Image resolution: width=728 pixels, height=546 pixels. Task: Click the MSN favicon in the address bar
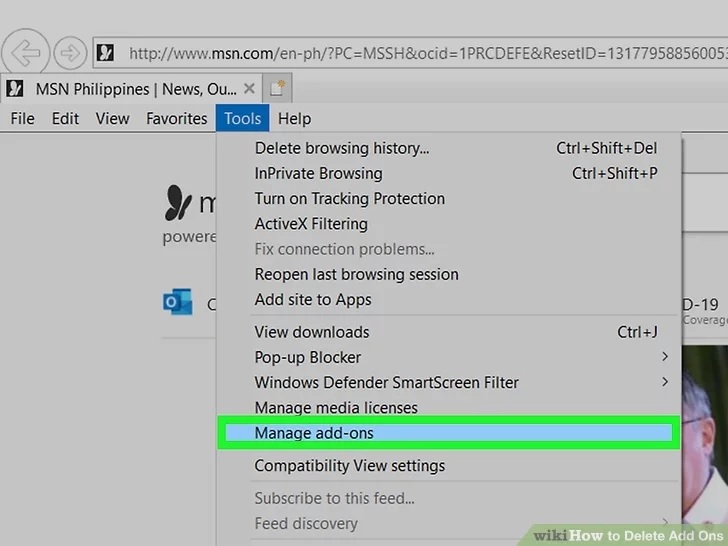click(x=105, y=52)
